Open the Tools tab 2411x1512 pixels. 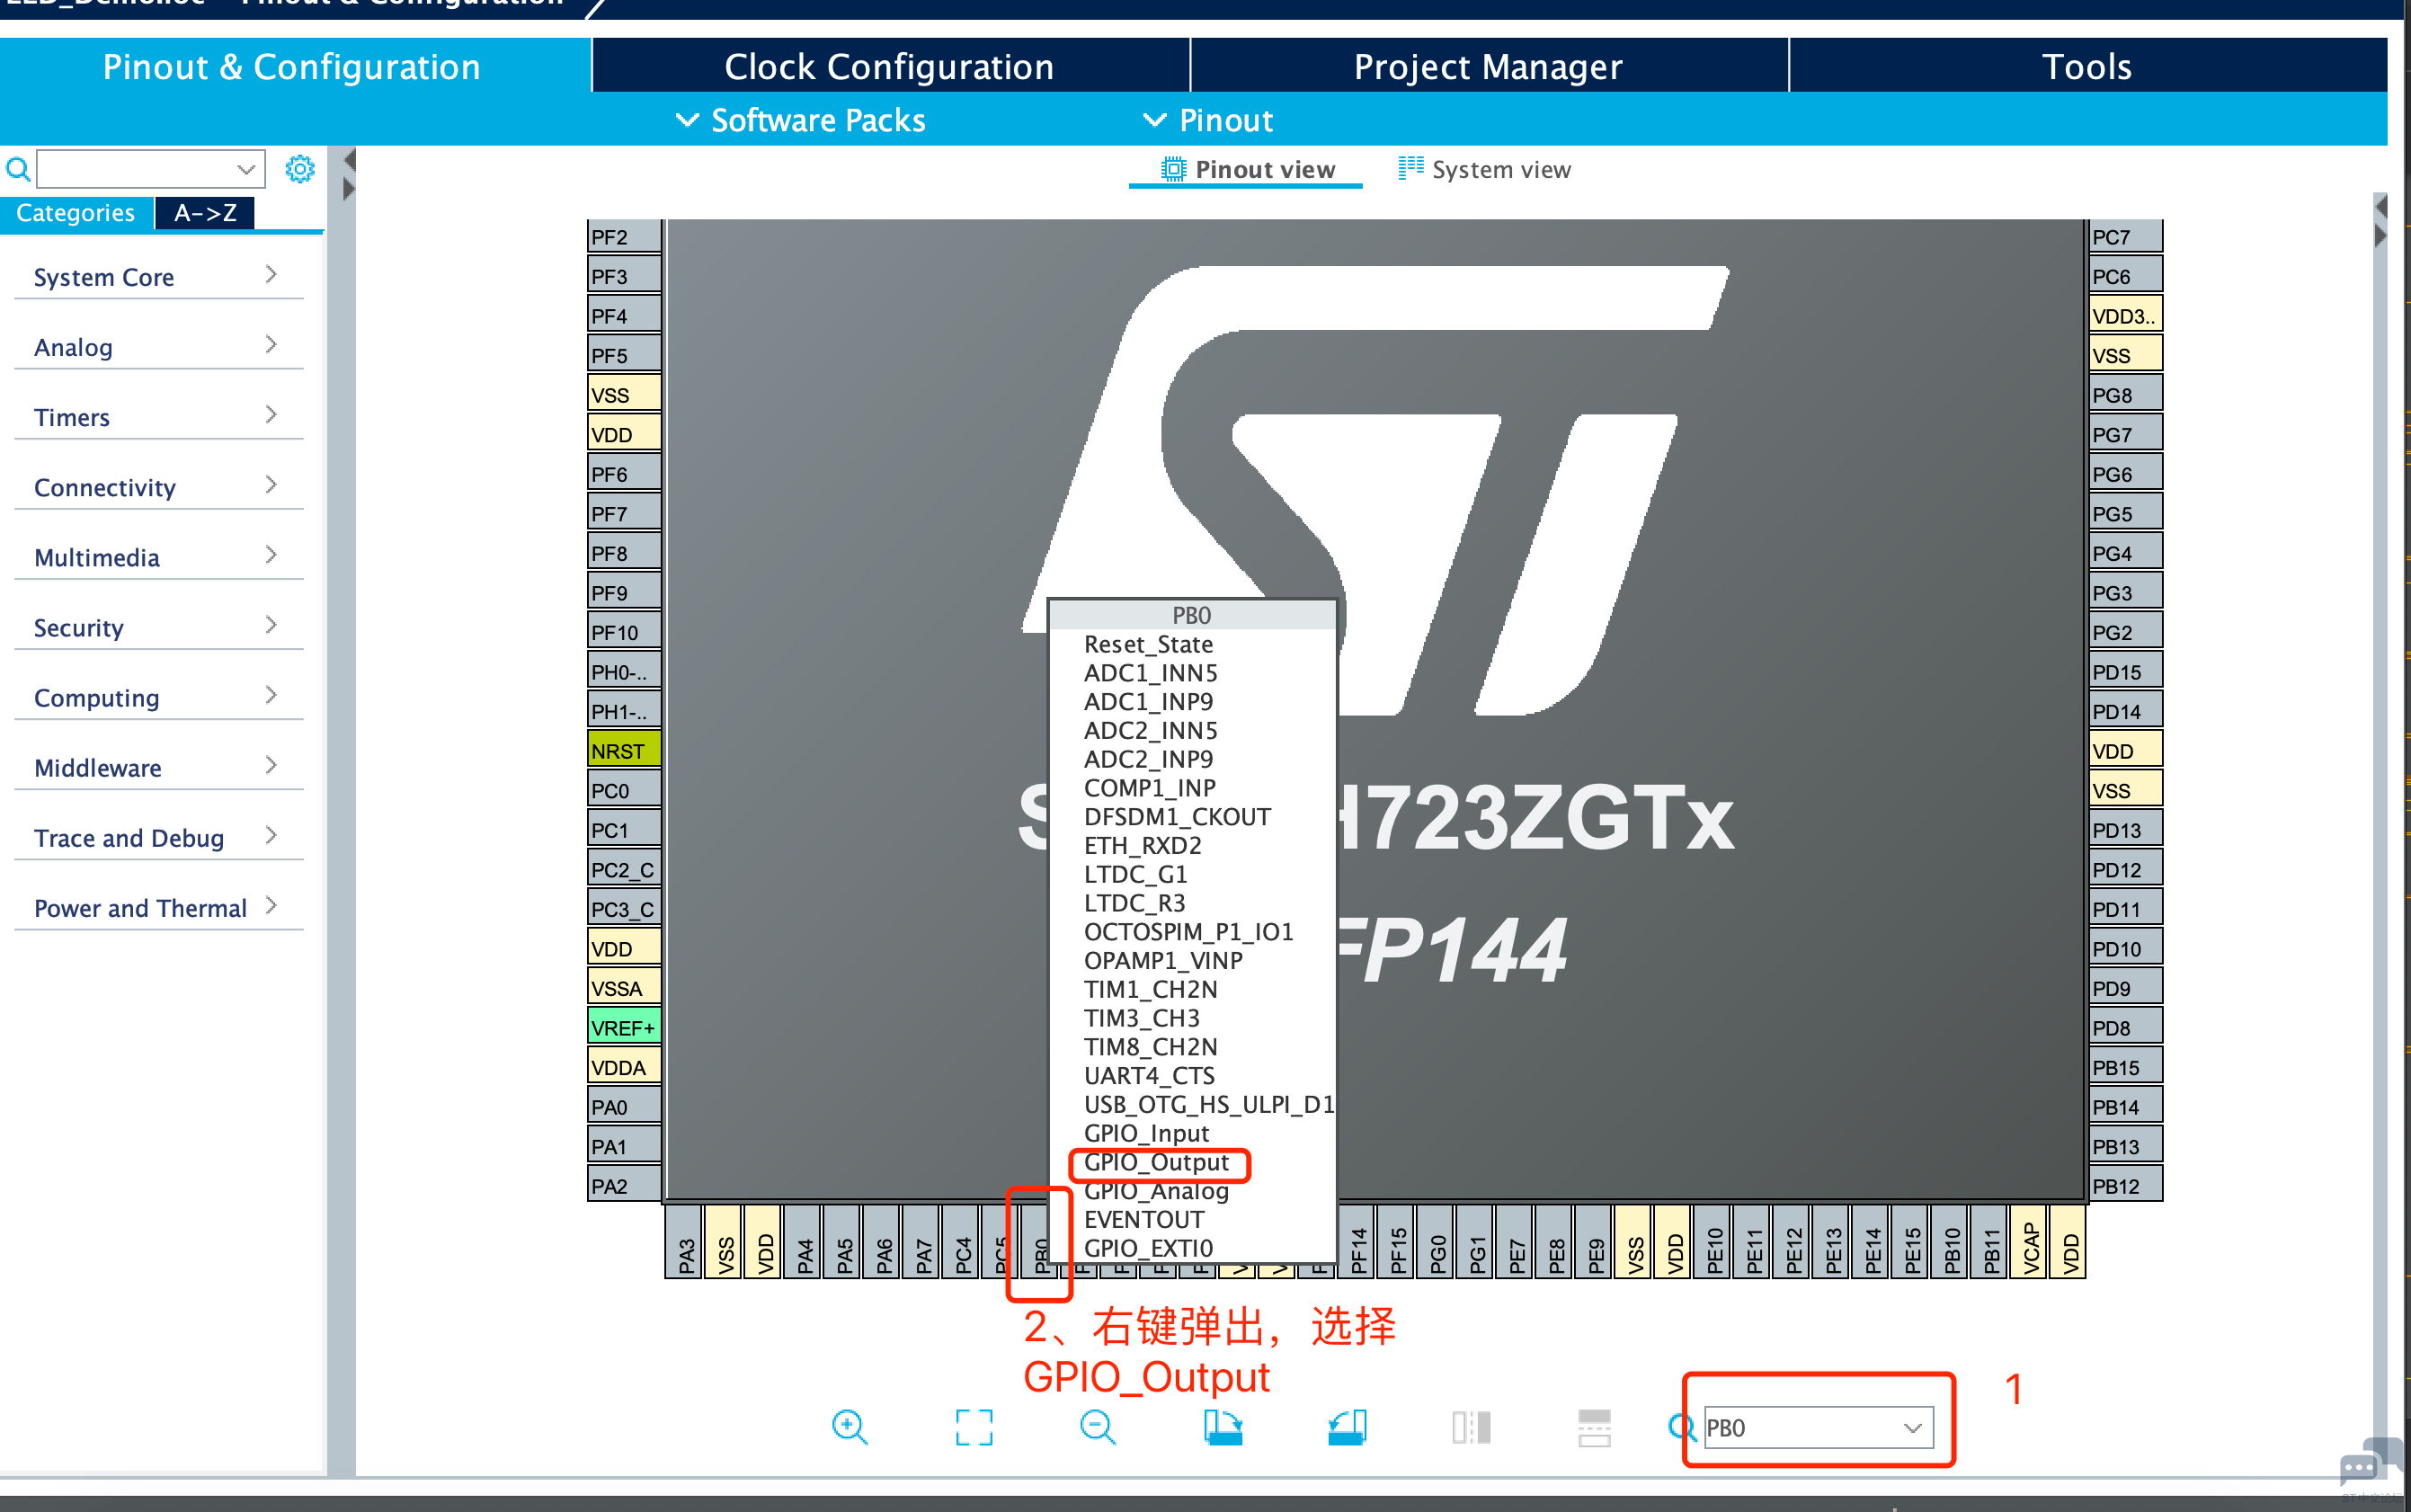(x=2087, y=66)
